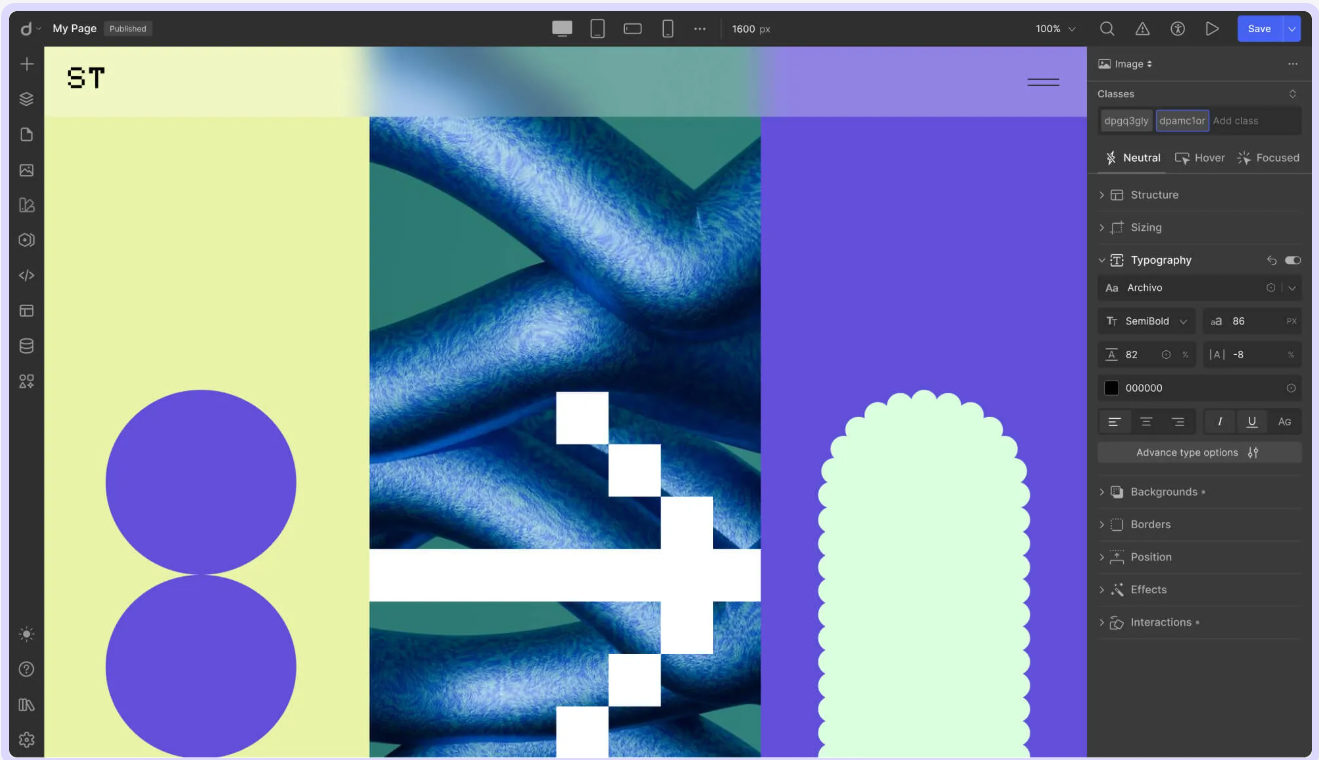Click the Save button

pos(1259,29)
